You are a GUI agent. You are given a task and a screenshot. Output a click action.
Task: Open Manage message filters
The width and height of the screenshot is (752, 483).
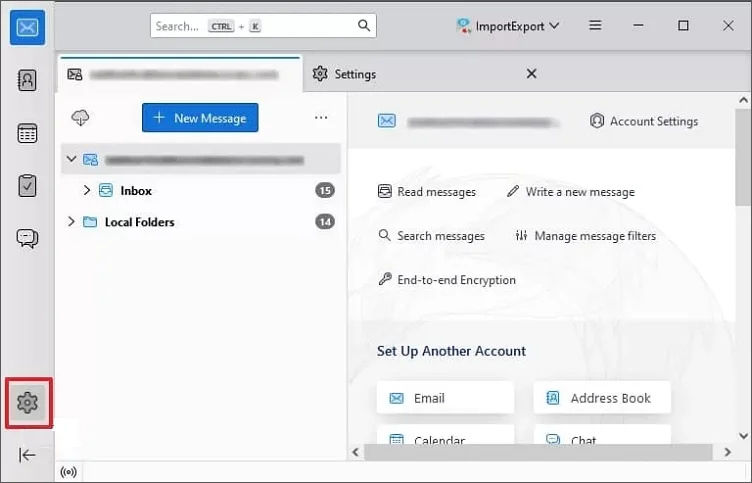[x=586, y=236]
